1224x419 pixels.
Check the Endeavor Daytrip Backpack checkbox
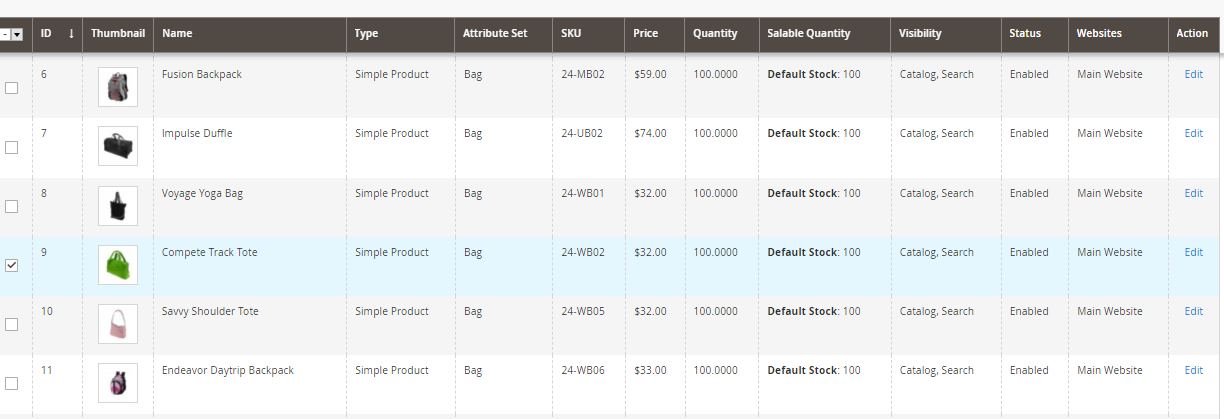click(12, 383)
